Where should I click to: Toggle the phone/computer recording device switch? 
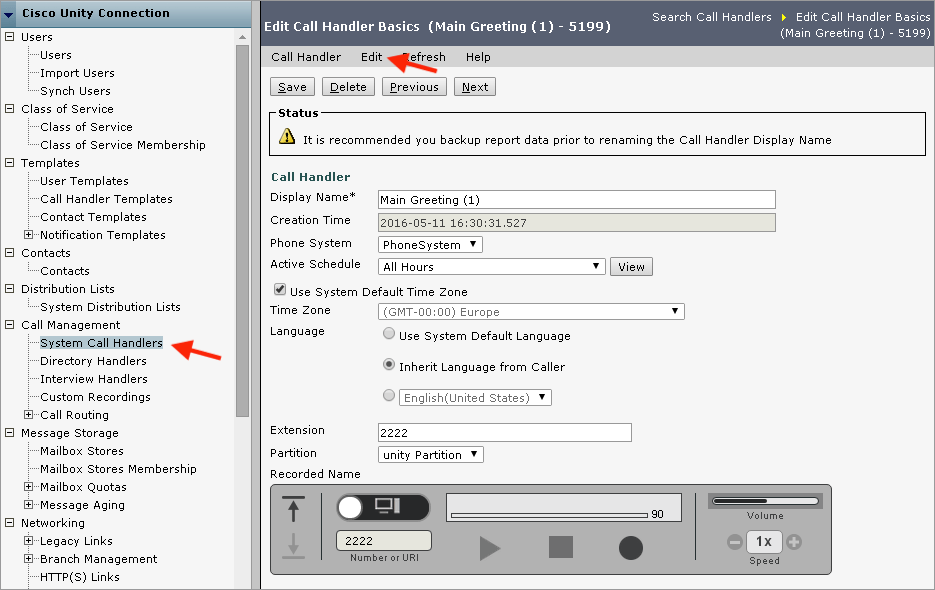pos(383,508)
